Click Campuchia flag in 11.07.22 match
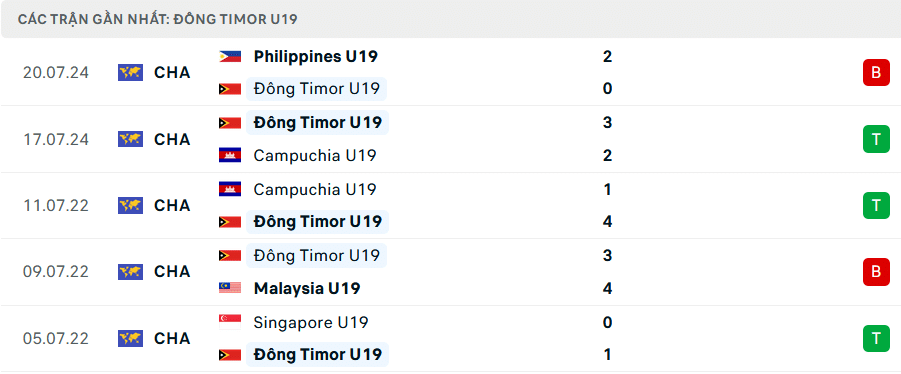The height and width of the screenshot is (374, 901). (x=230, y=189)
